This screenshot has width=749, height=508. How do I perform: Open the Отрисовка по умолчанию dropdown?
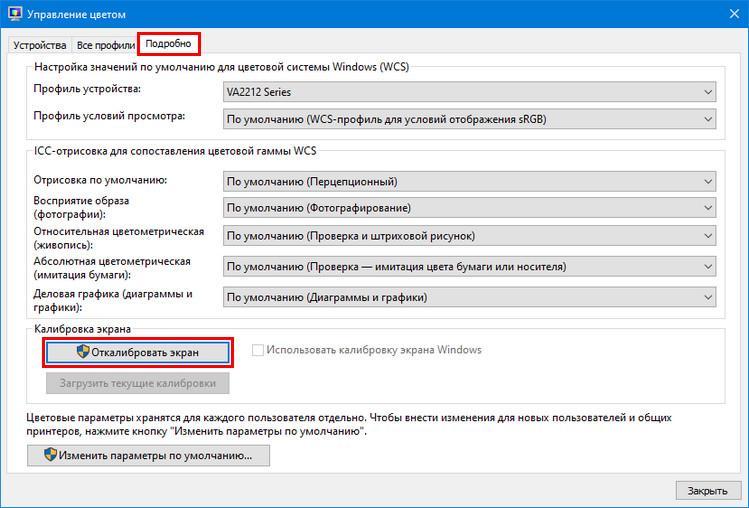[x=469, y=182]
